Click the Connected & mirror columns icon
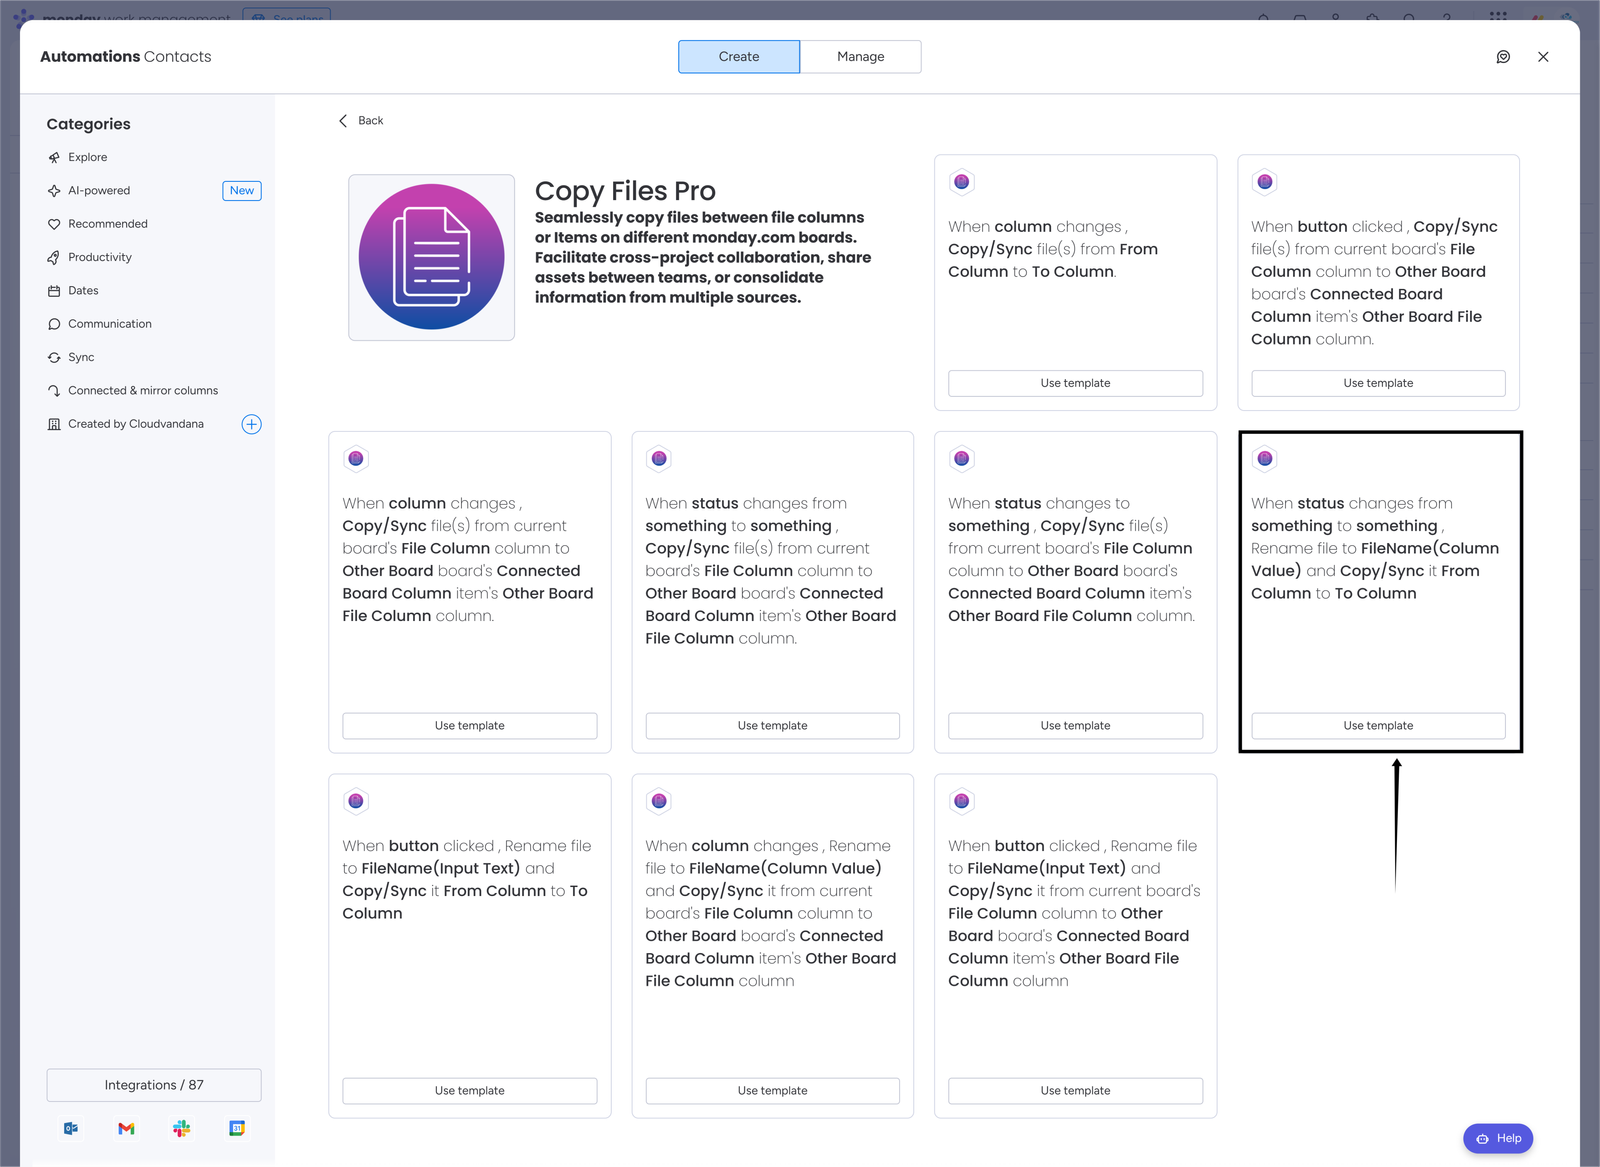The image size is (1600, 1167). (x=54, y=391)
